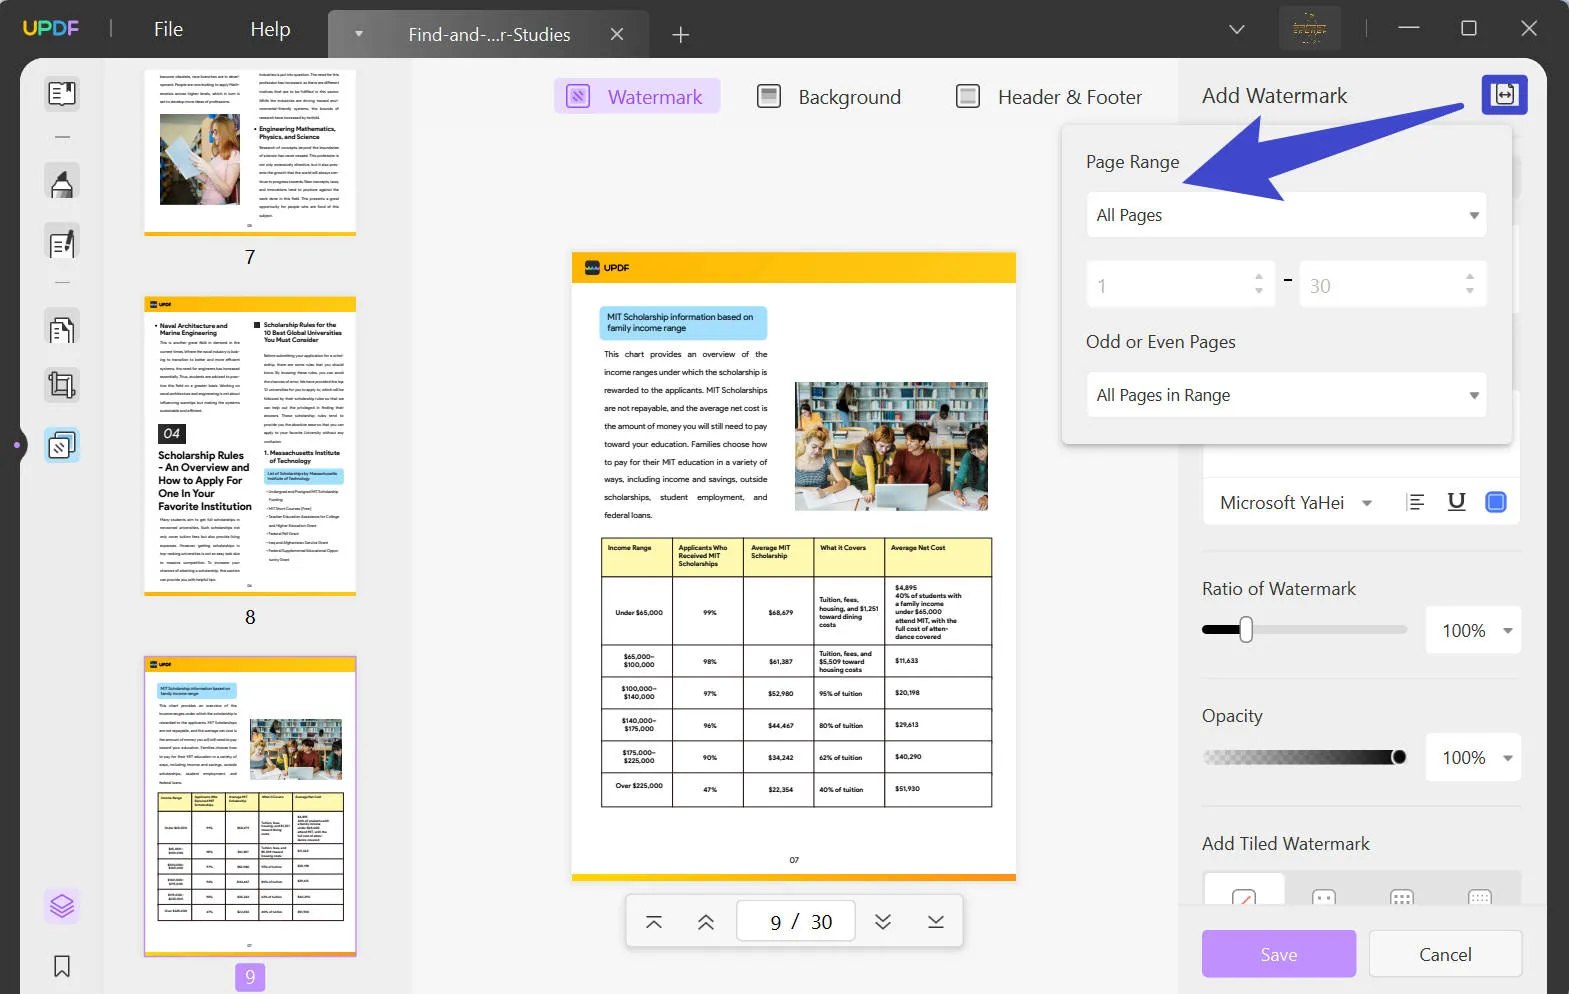Go to the previous page
Image resolution: width=1569 pixels, height=994 pixels.
tap(706, 922)
